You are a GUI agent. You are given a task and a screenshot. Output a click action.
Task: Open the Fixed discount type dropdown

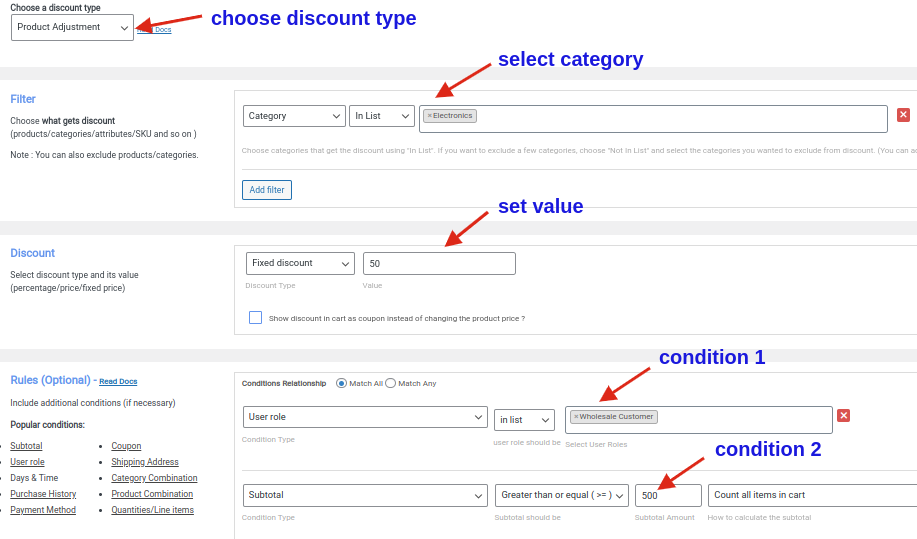300,263
